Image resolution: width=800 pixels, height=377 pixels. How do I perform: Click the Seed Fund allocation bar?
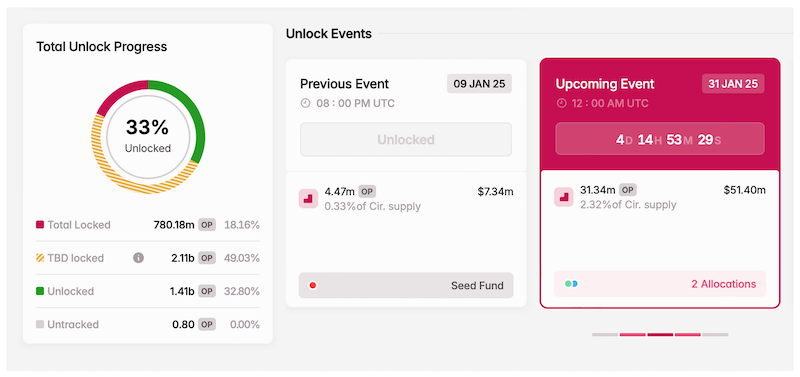(x=406, y=285)
